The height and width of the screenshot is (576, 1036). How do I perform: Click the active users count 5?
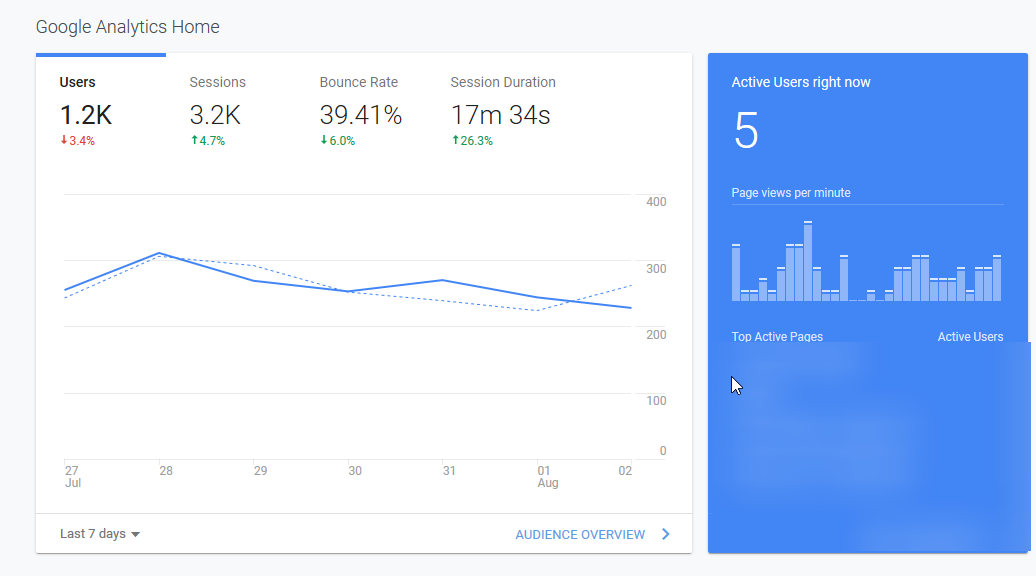tap(746, 131)
